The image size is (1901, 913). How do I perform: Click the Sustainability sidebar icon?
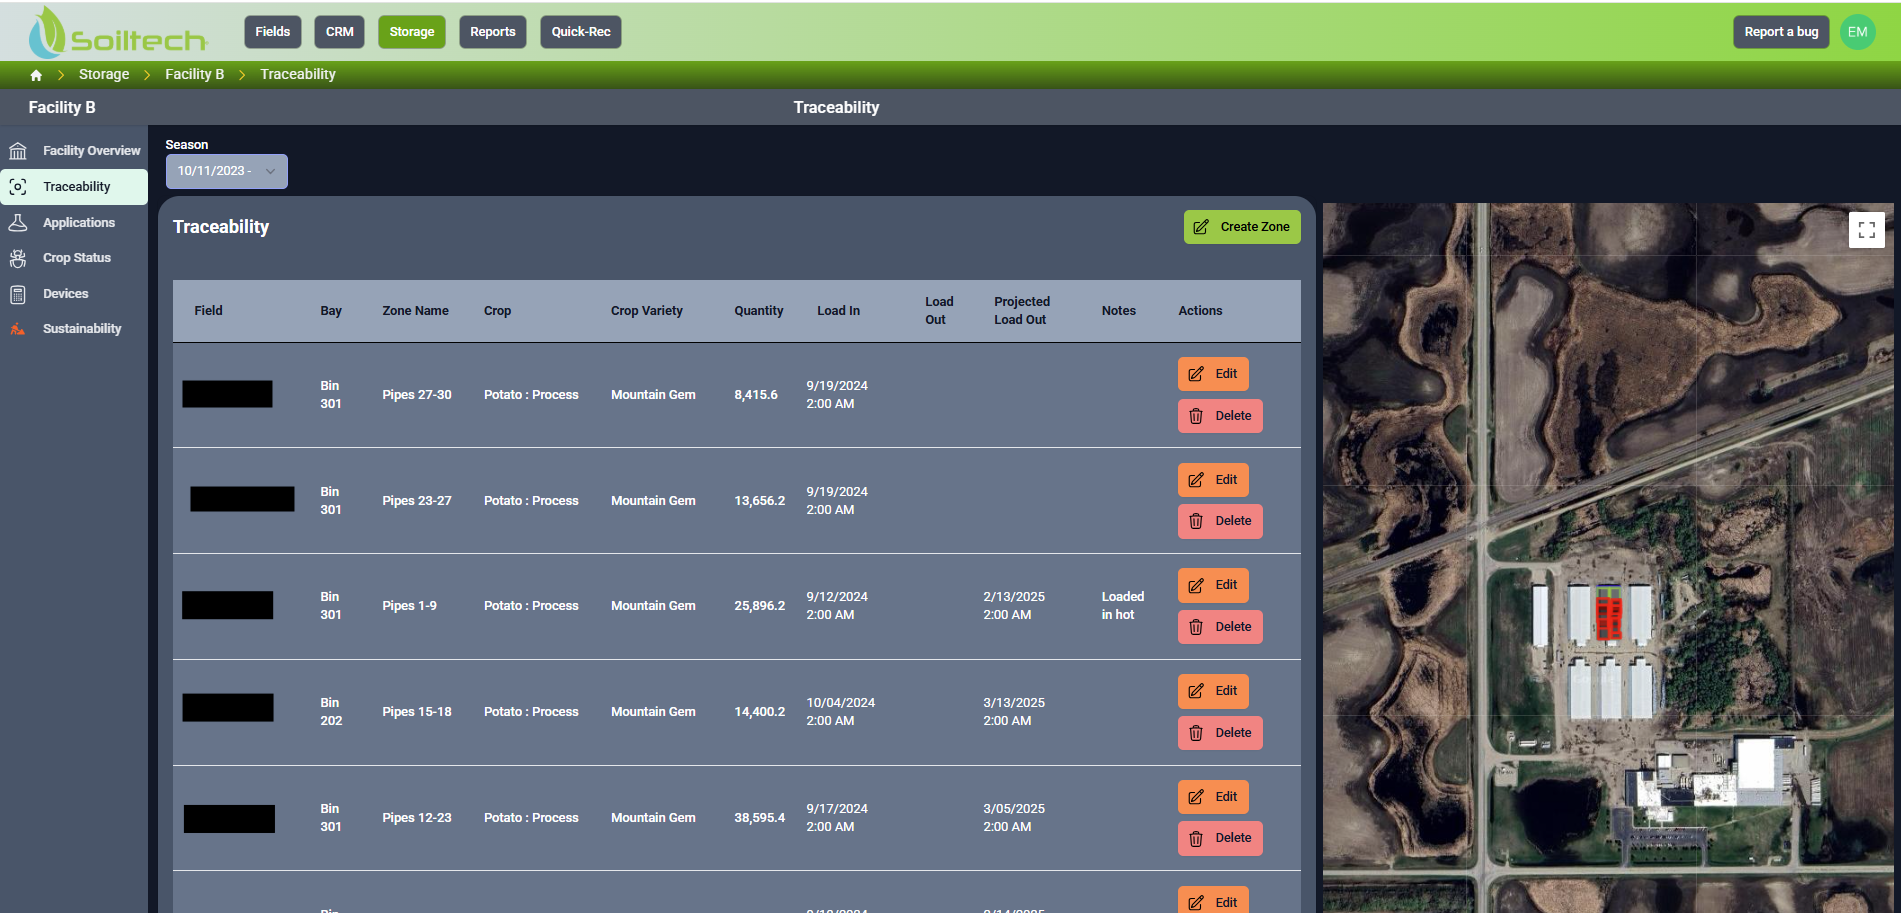tap(18, 329)
